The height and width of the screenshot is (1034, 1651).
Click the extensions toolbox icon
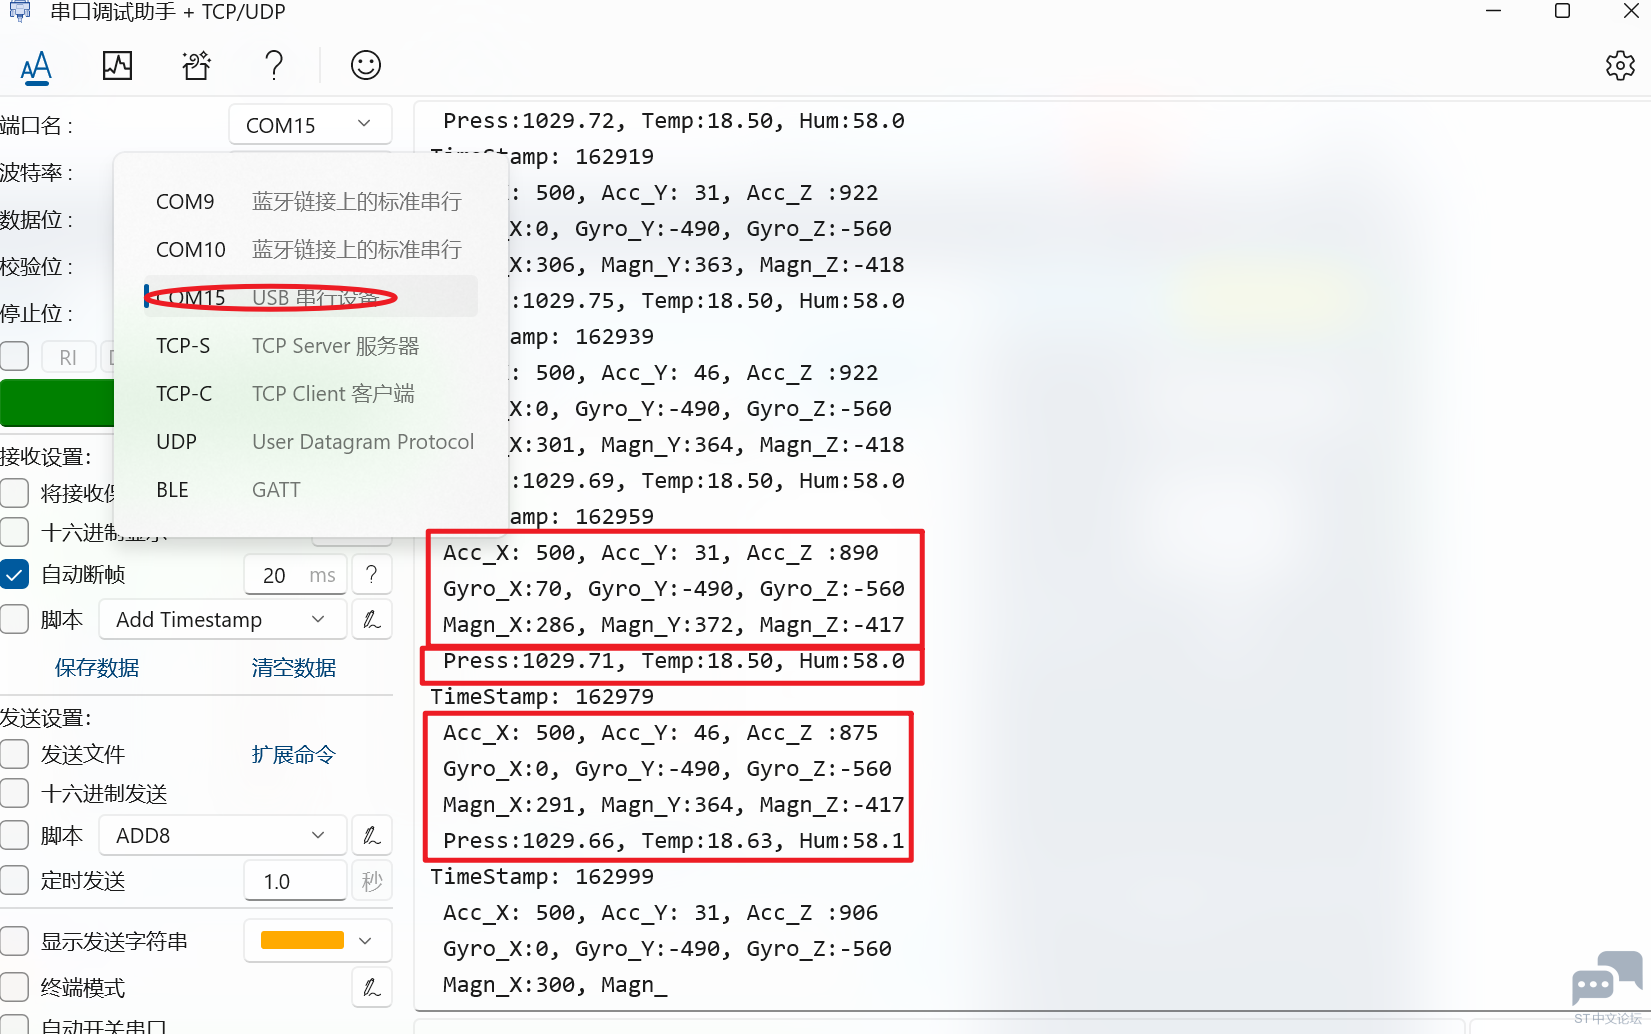196,66
